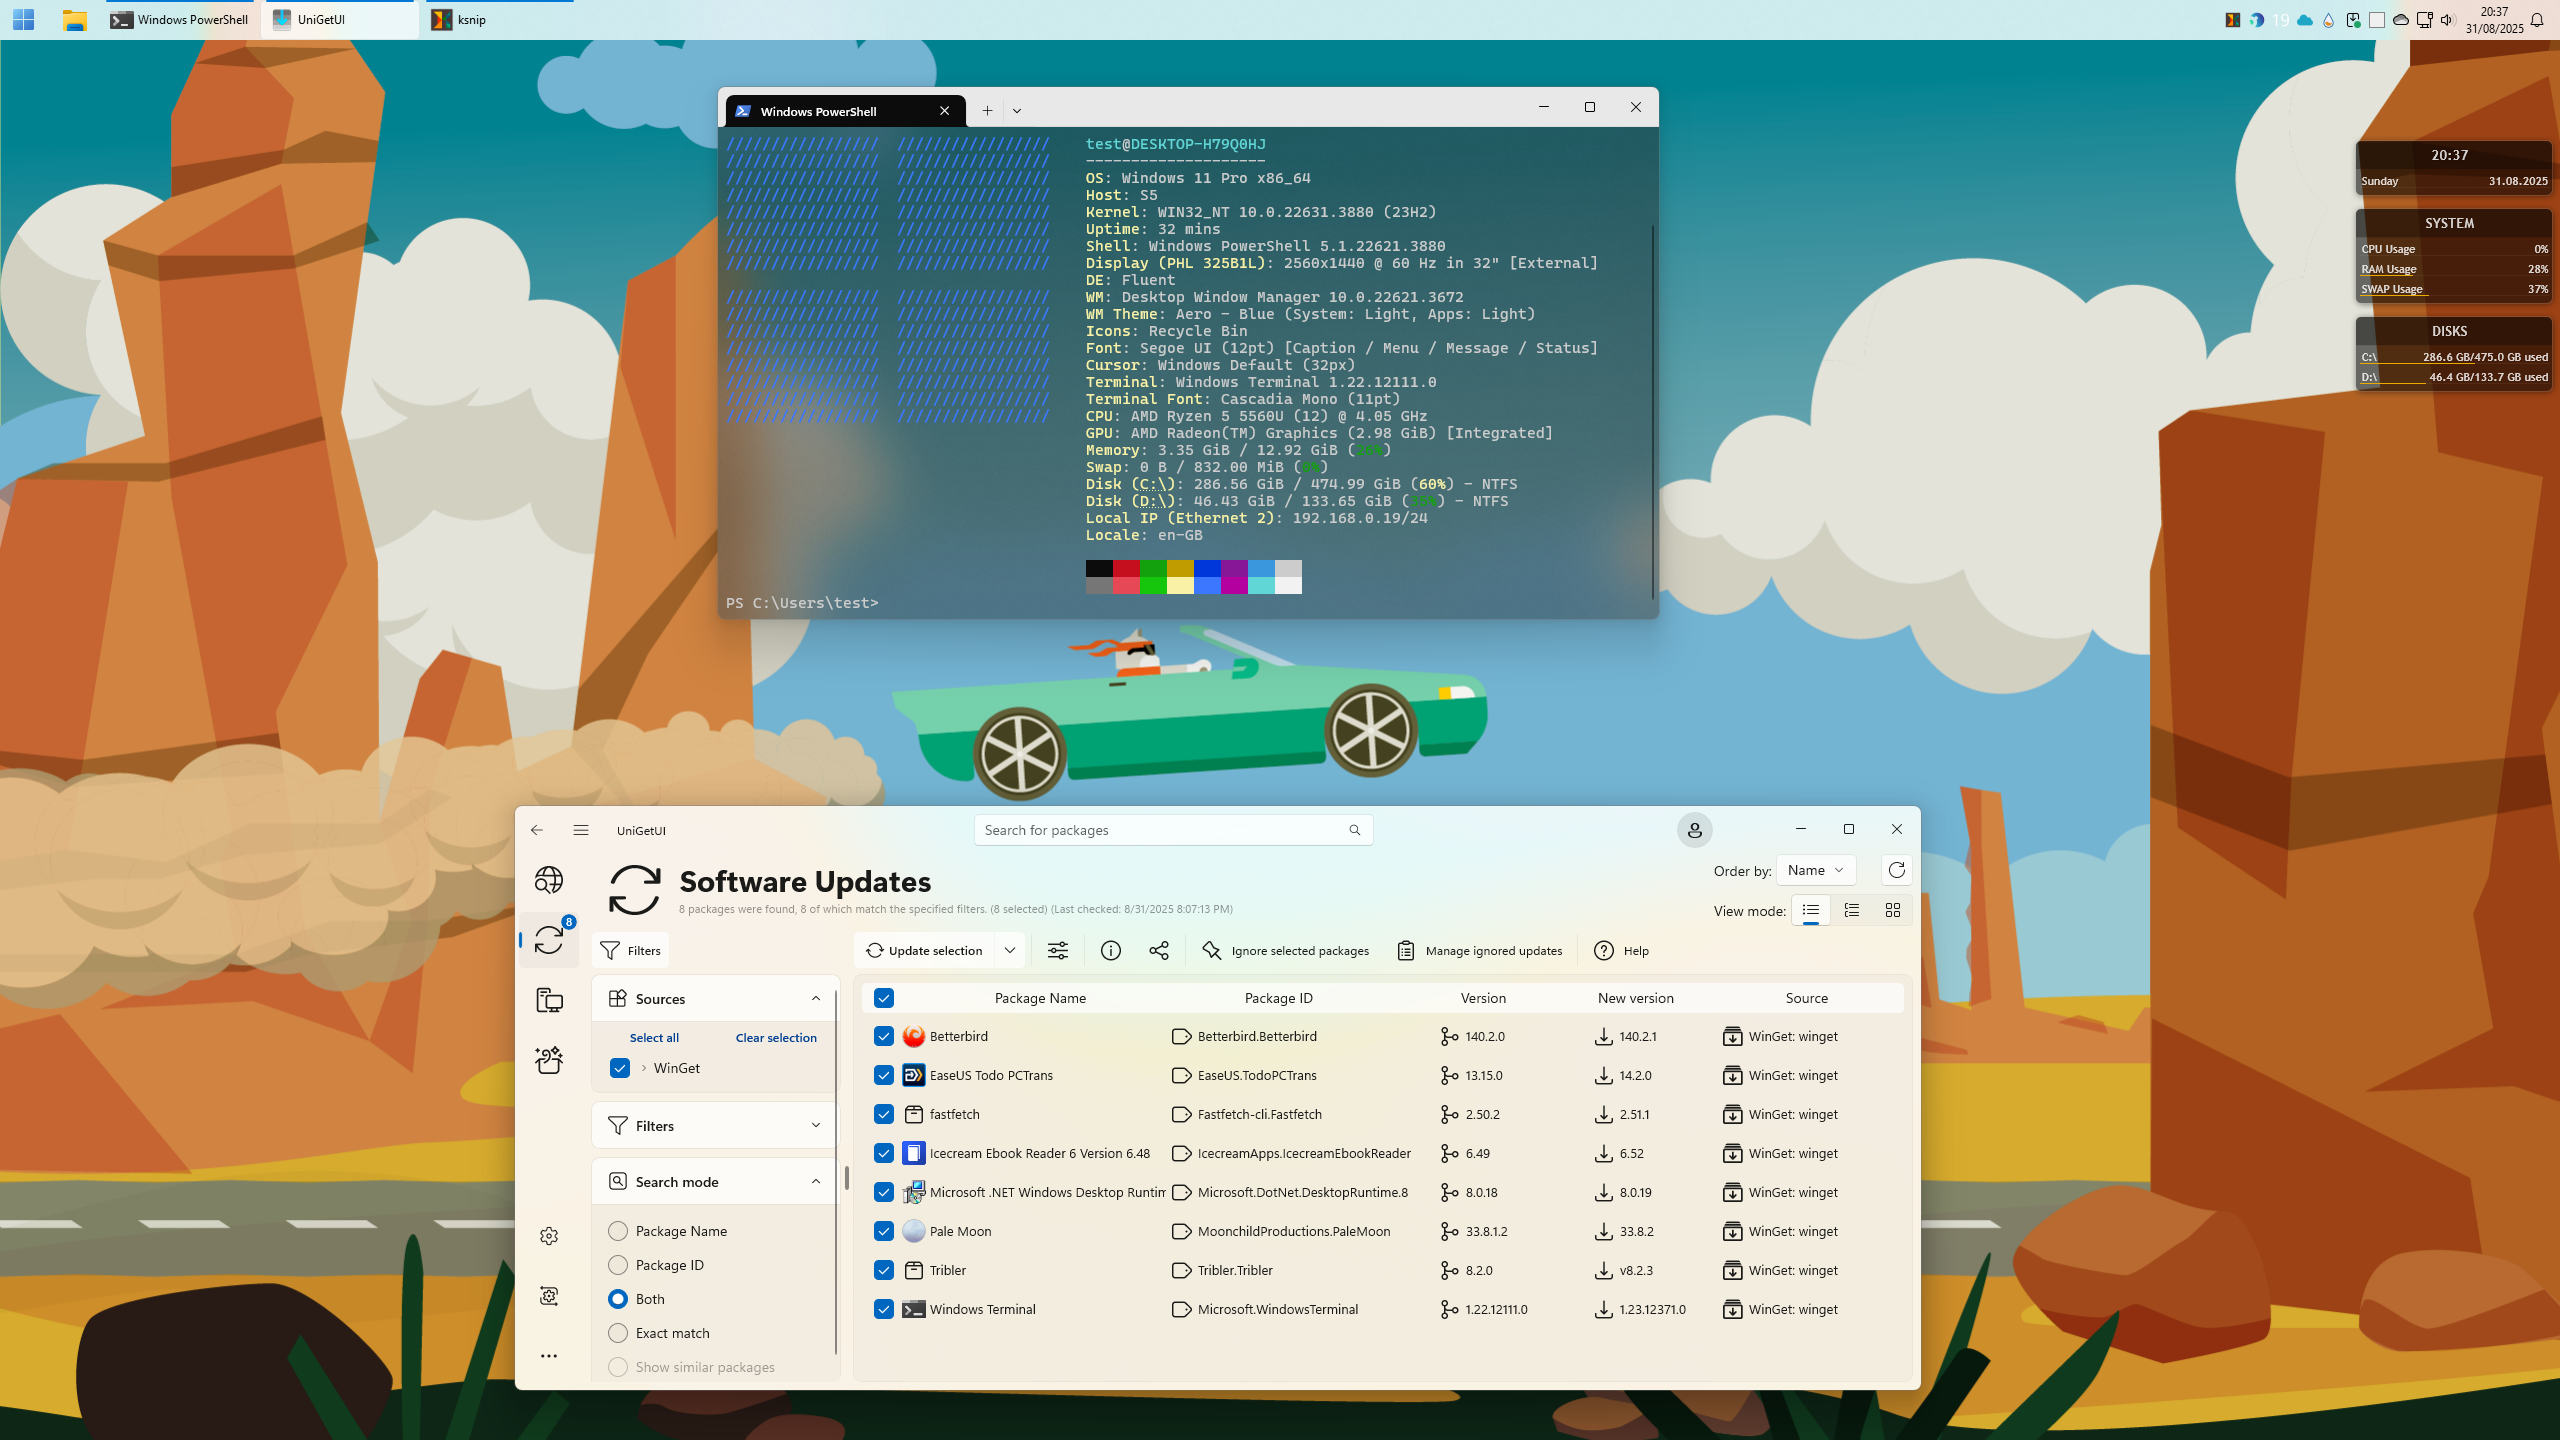Switch to grid icons view mode
Image resolution: width=2560 pixels, height=1440 pixels.
(1892, 910)
